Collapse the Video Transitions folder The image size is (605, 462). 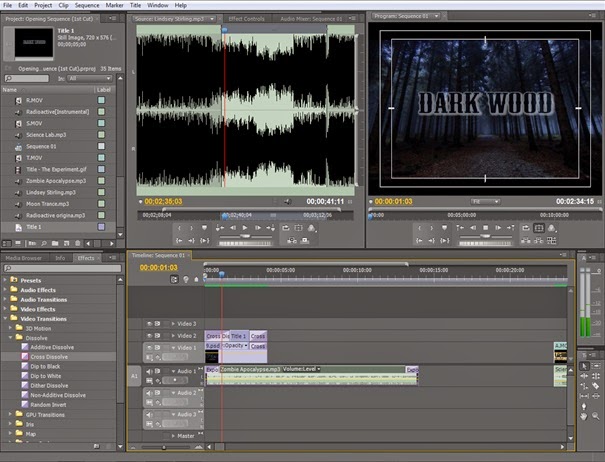tap(5, 318)
